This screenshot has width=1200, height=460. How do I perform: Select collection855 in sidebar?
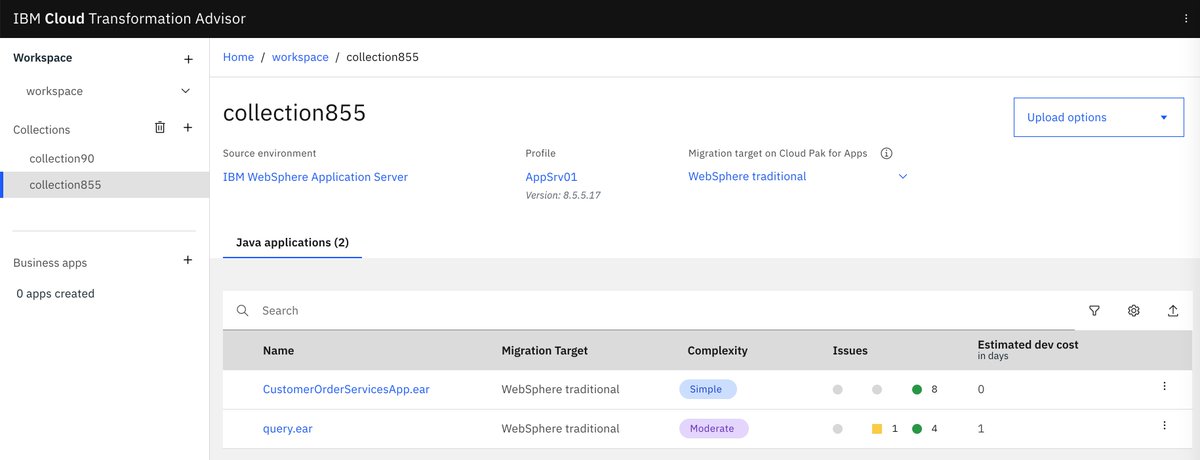[x=105, y=185]
